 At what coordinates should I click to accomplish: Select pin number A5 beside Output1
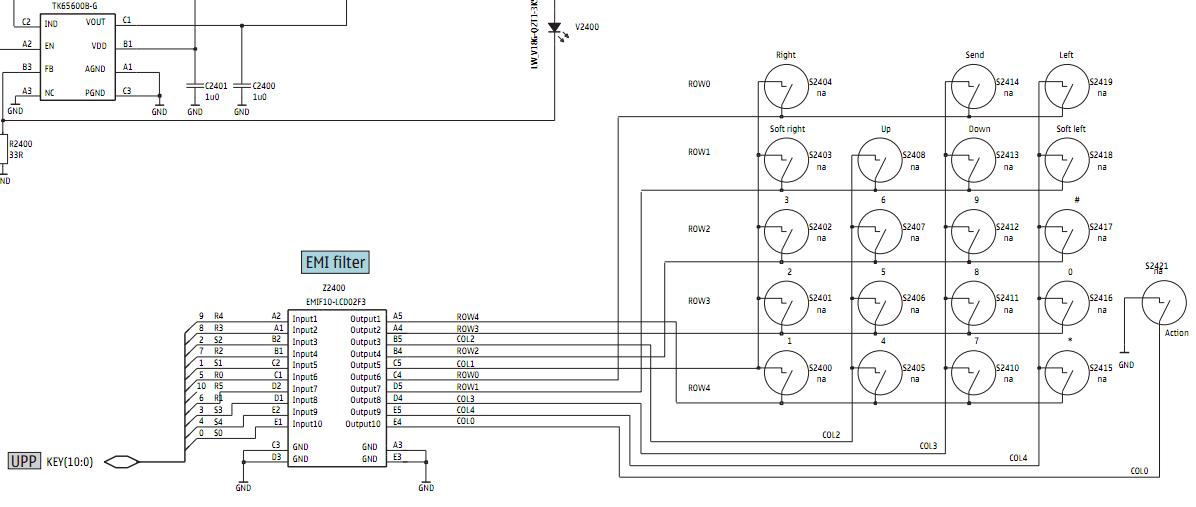coord(398,316)
